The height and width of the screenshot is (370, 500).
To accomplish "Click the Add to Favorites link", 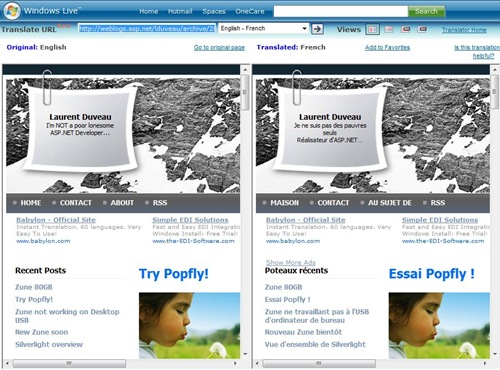I will [387, 47].
